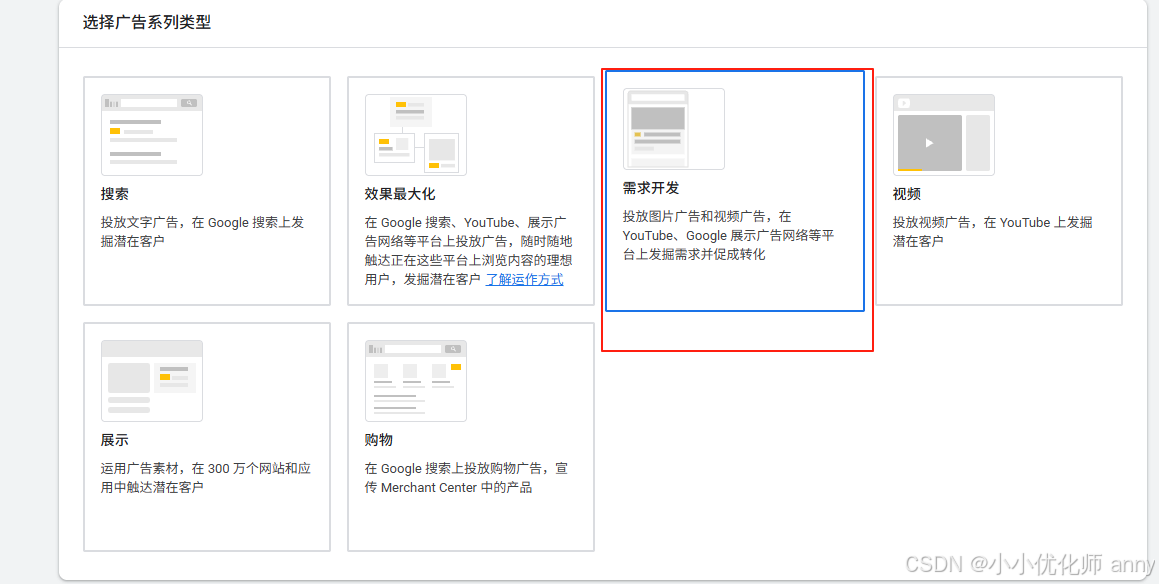The width and height of the screenshot is (1159, 584).
Task: Click description 运用广告素材，在 300 万个网站
Action: pos(205,478)
